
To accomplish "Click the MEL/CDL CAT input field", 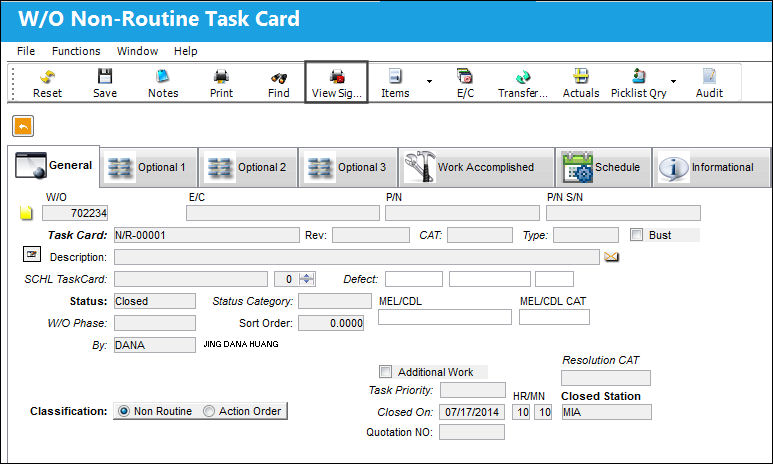I will click(554, 317).
